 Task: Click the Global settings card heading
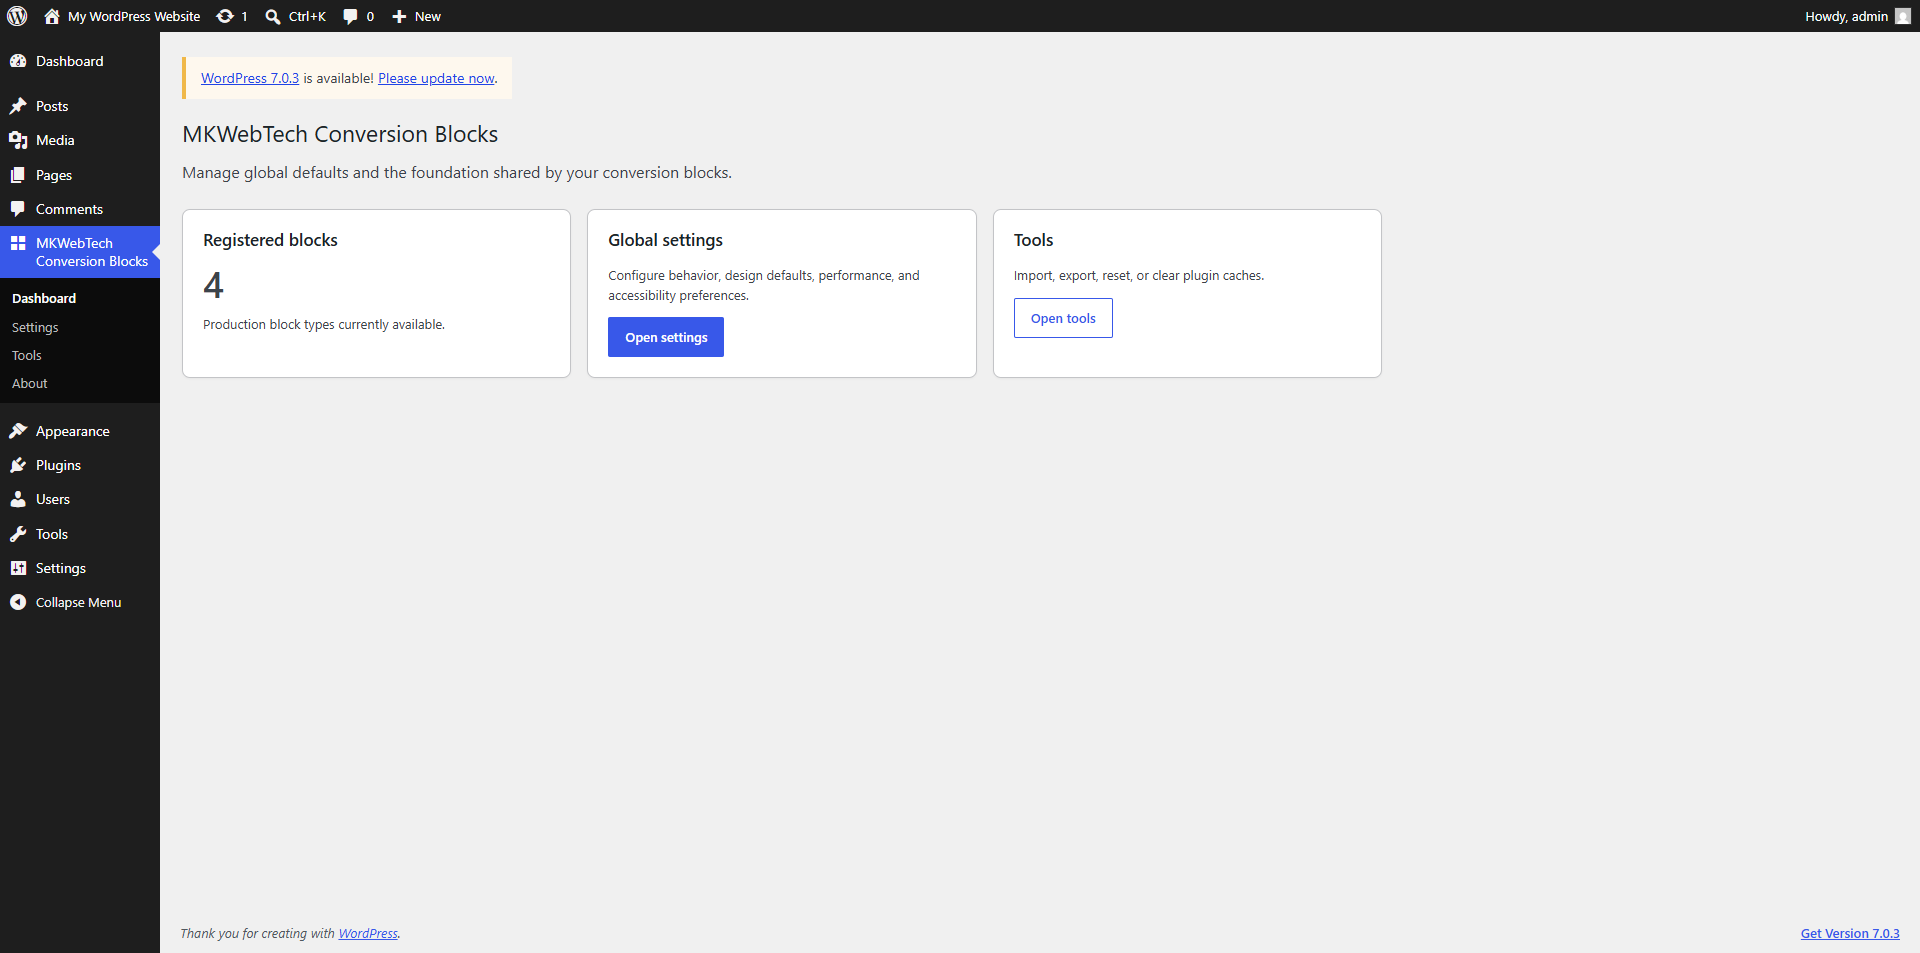pyautogui.click(x=665, y=240)
